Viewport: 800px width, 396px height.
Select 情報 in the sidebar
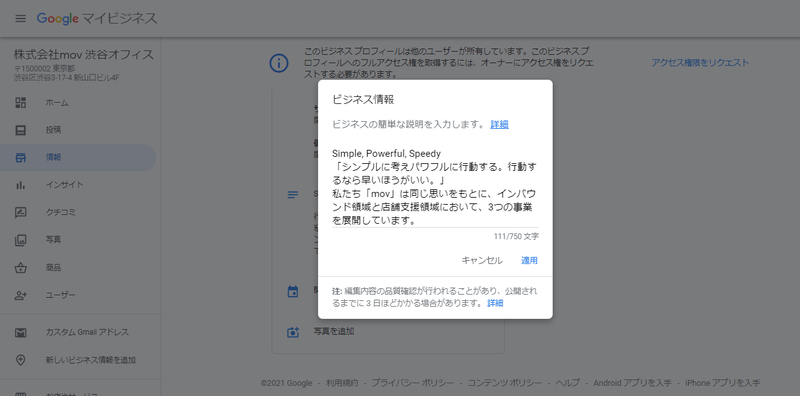click(78, 158)
